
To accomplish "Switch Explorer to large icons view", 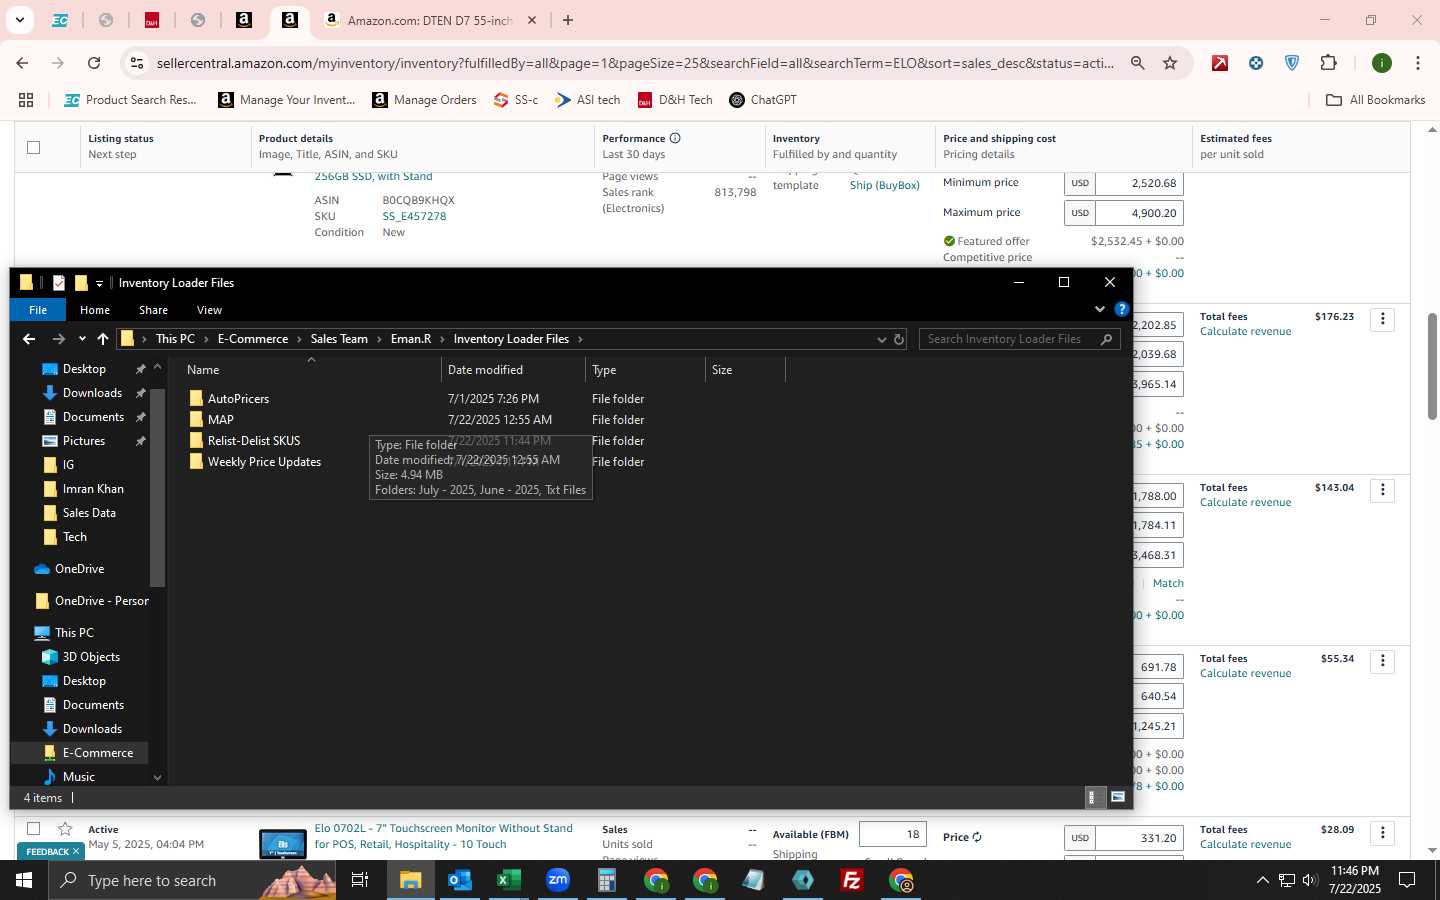I will (1118, 797).
